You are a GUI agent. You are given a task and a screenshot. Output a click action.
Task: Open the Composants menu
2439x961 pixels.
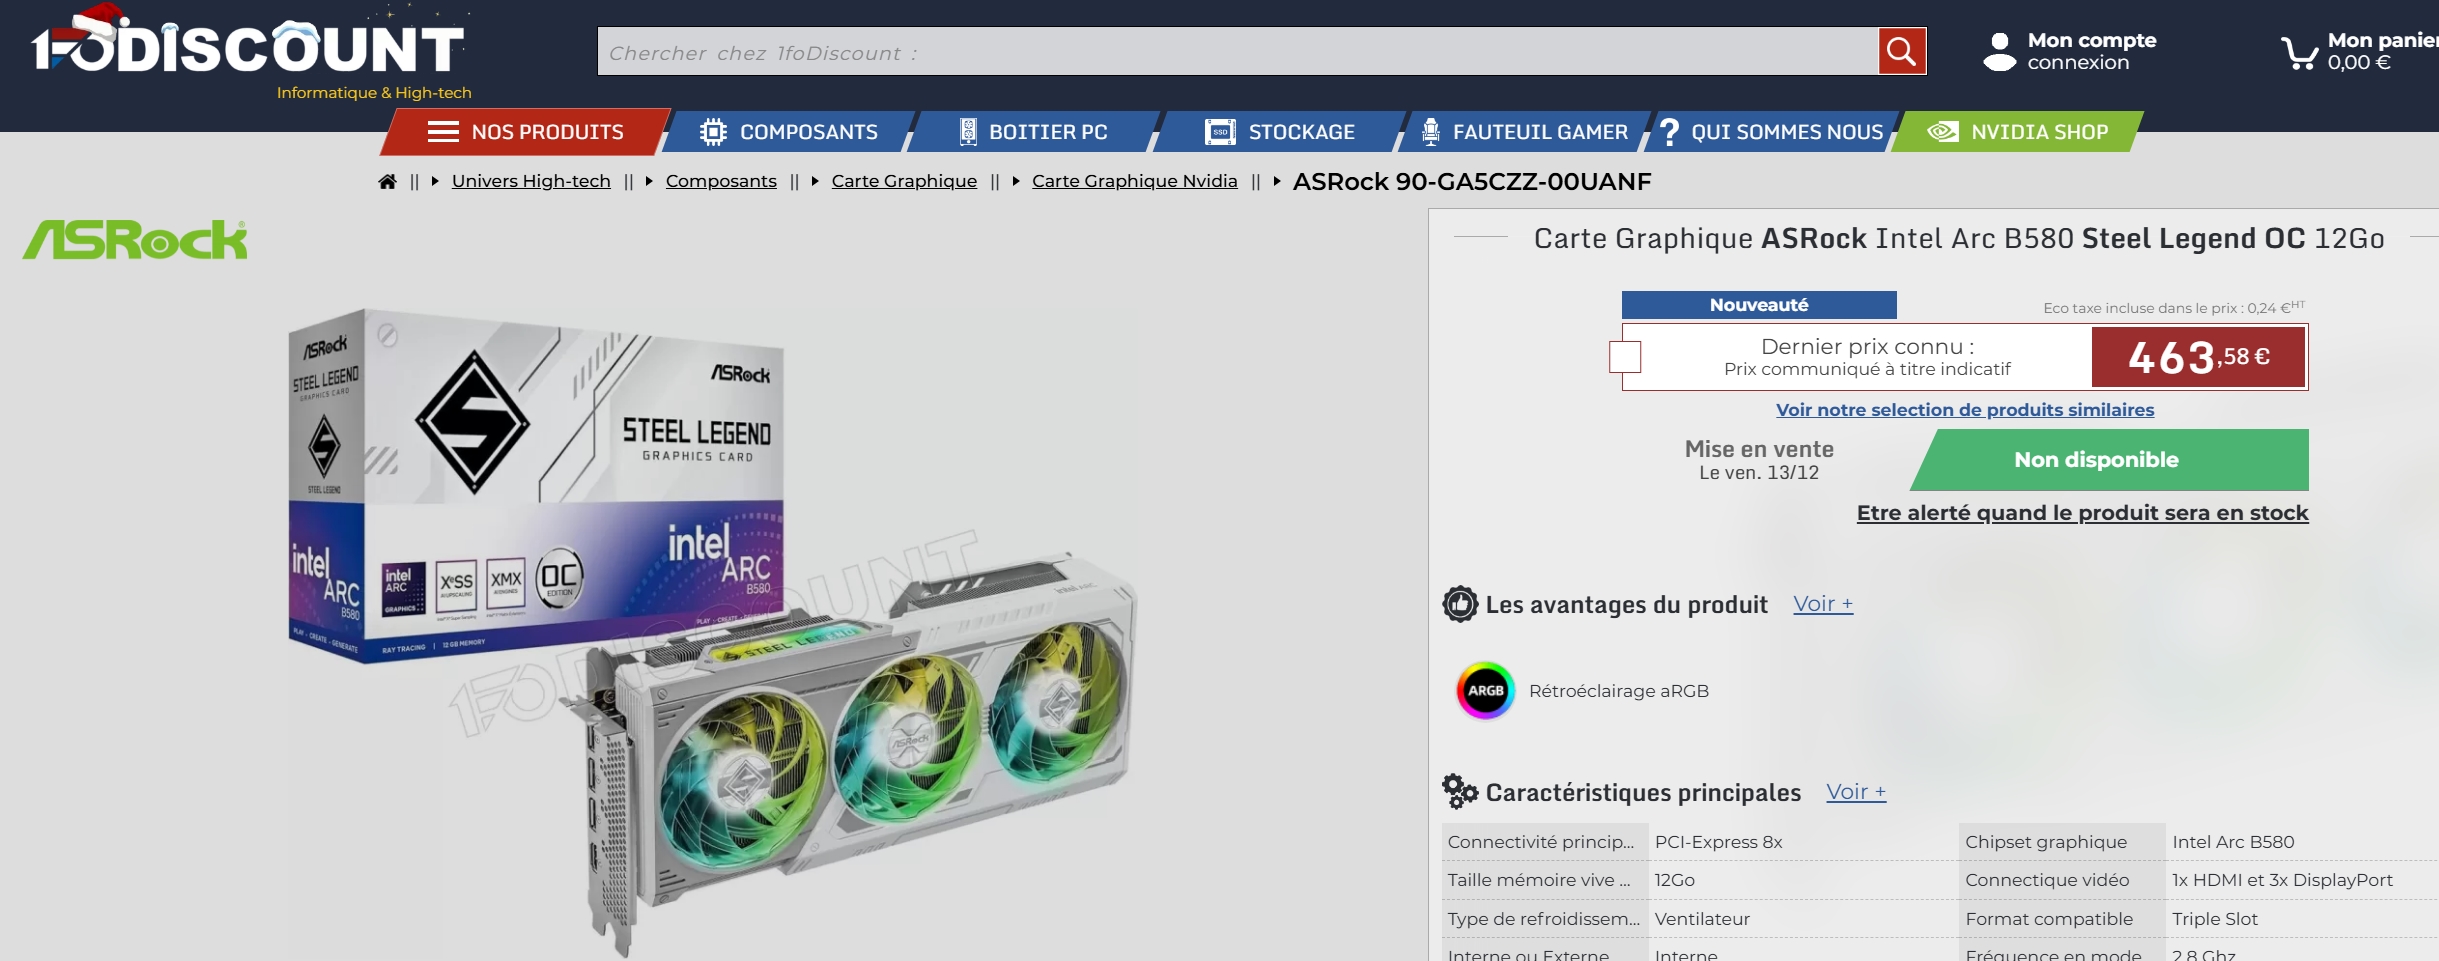pyautogui.click(x=790, y=132)
